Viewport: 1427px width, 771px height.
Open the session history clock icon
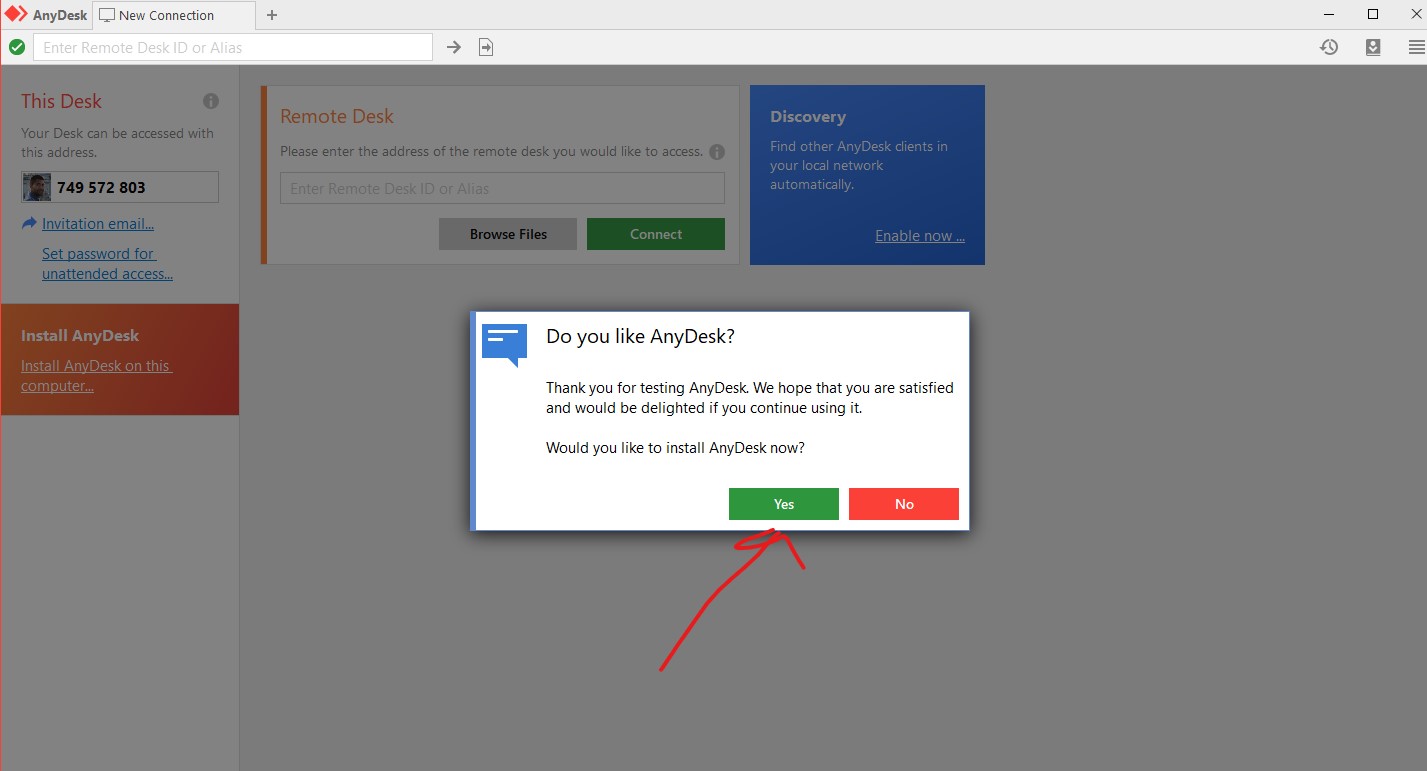[x=1329, y=47]
